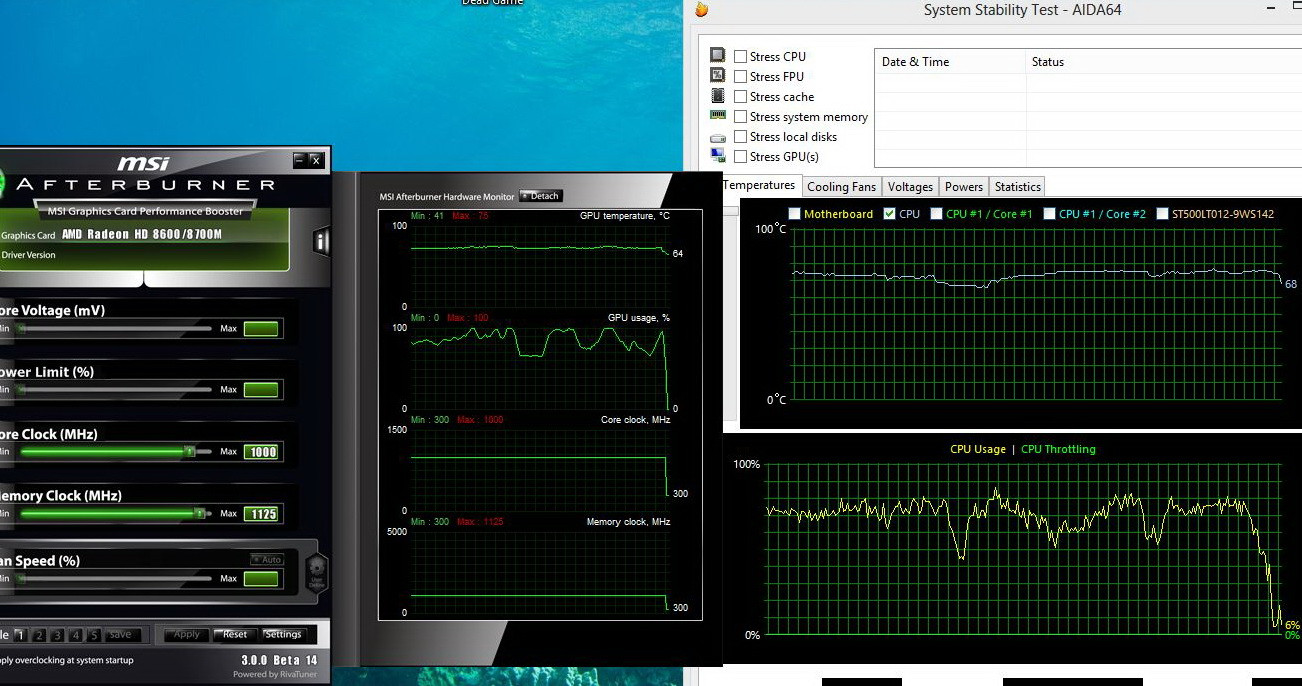Click the Fan Speed slider track
The height and width of the screenshot is (686, 1302).
point(114,579)
